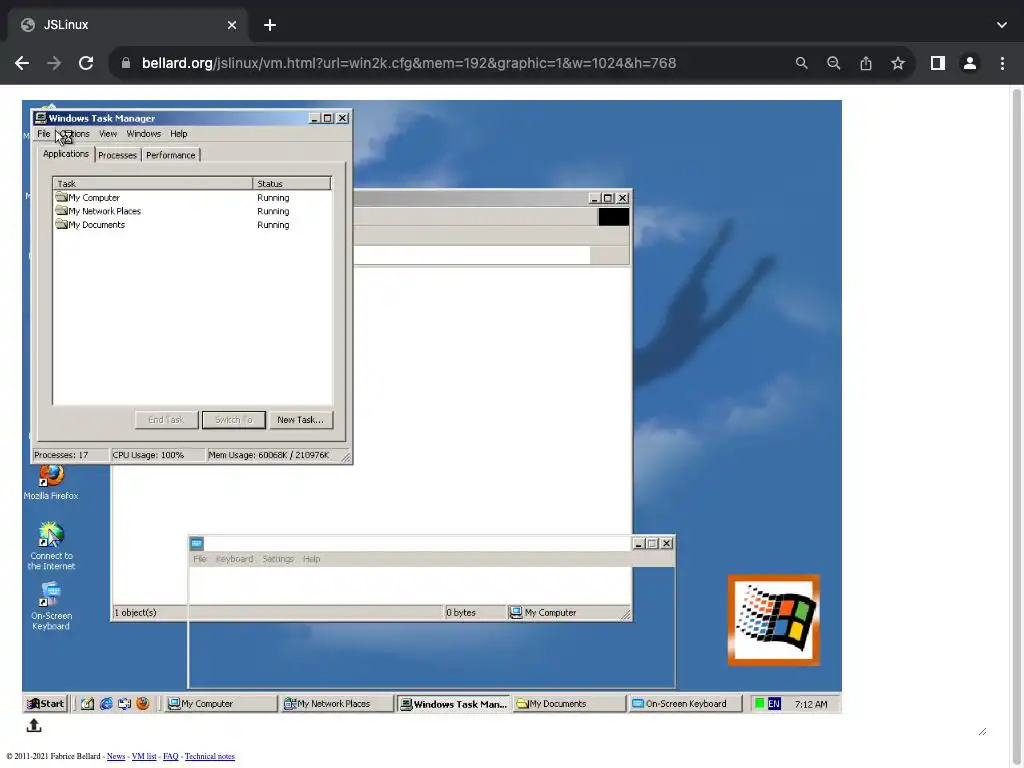1024x768 pixels.
Task: Switch to My Network Places taskbar button
Action: coord(337,703)
